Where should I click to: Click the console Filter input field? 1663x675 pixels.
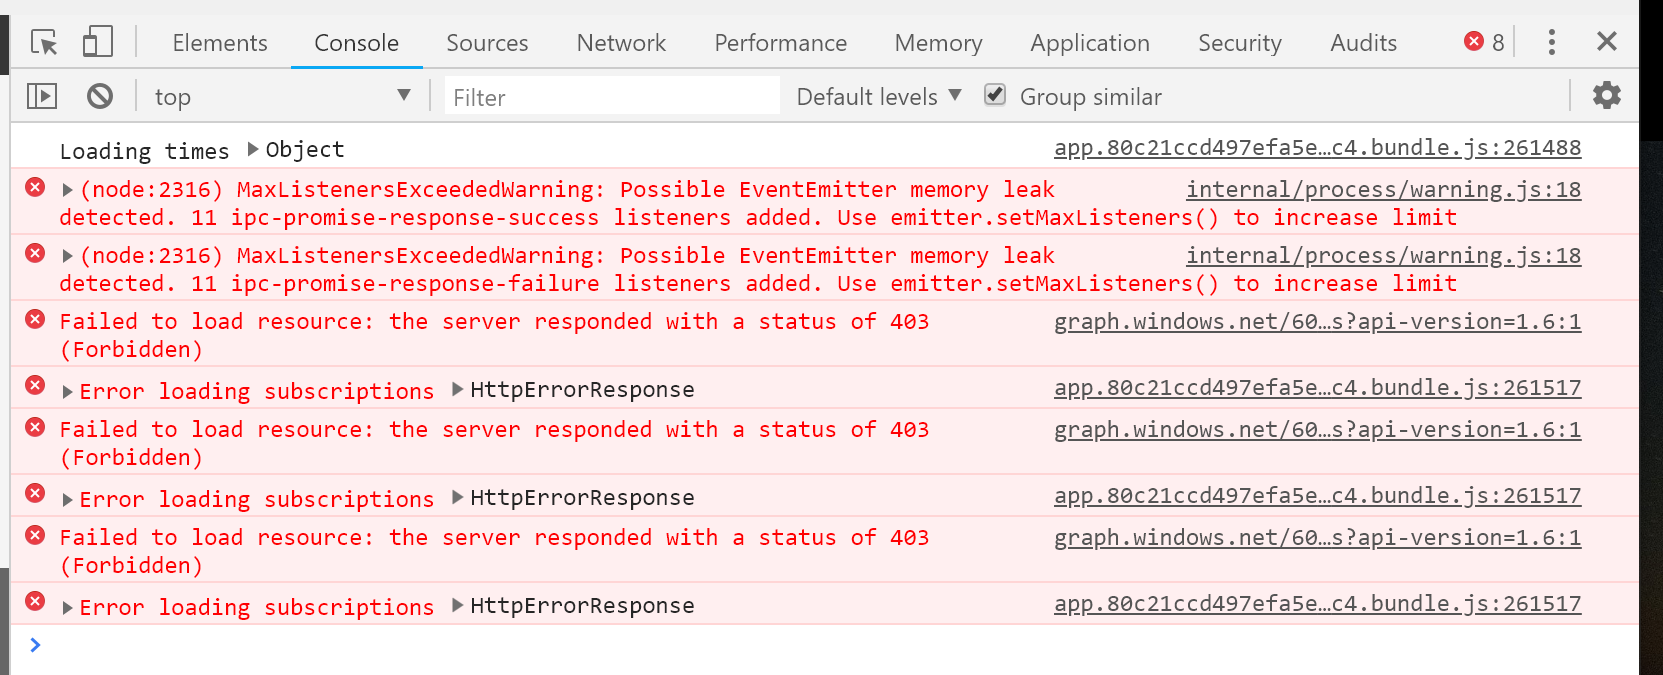611,95
